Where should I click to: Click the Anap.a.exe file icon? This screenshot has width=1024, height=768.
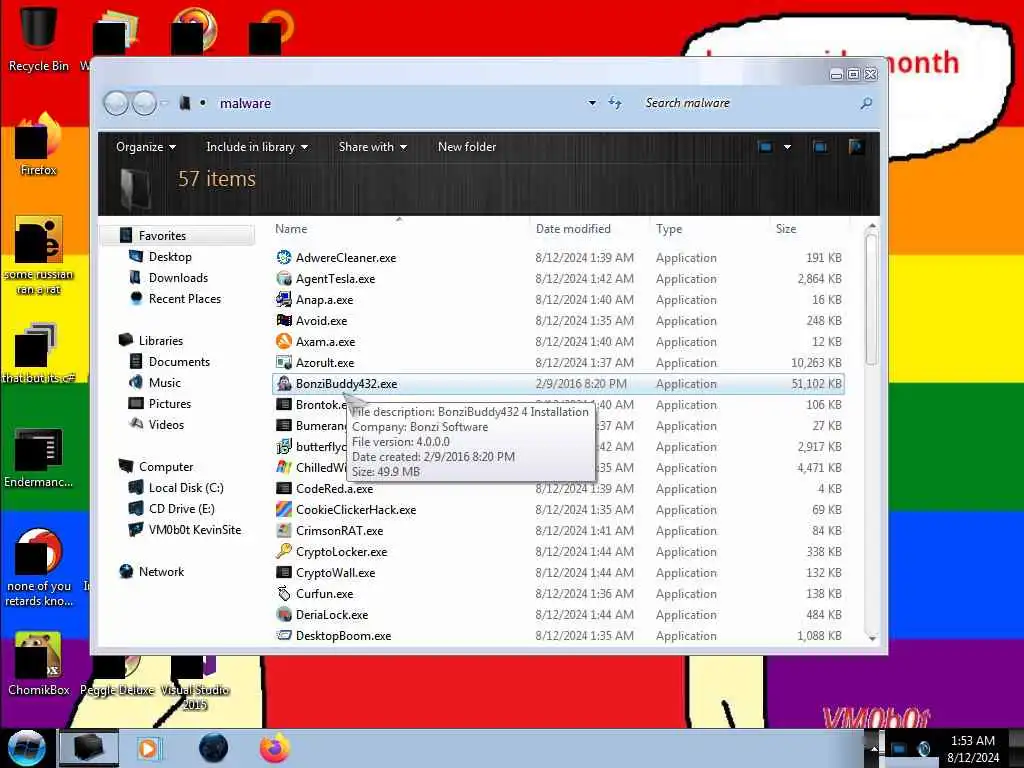(x=283, y=299)
